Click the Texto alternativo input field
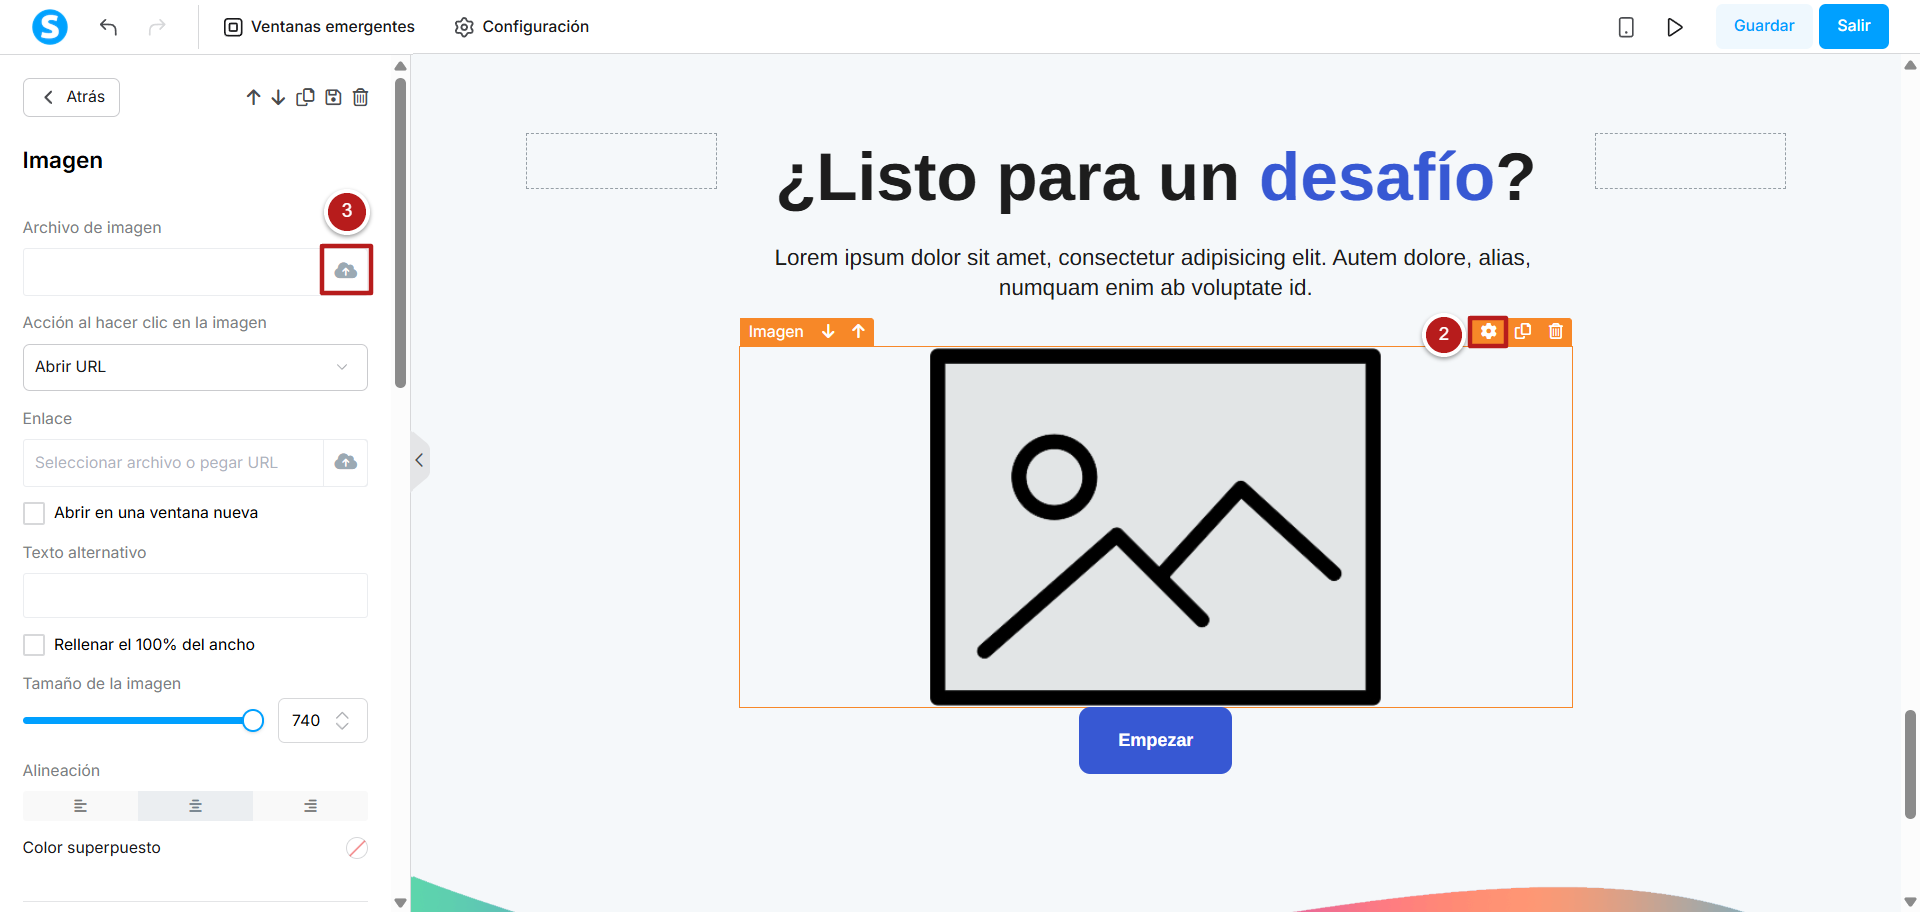Viewport: 1920px width, 912px height. tap(195, 596)
